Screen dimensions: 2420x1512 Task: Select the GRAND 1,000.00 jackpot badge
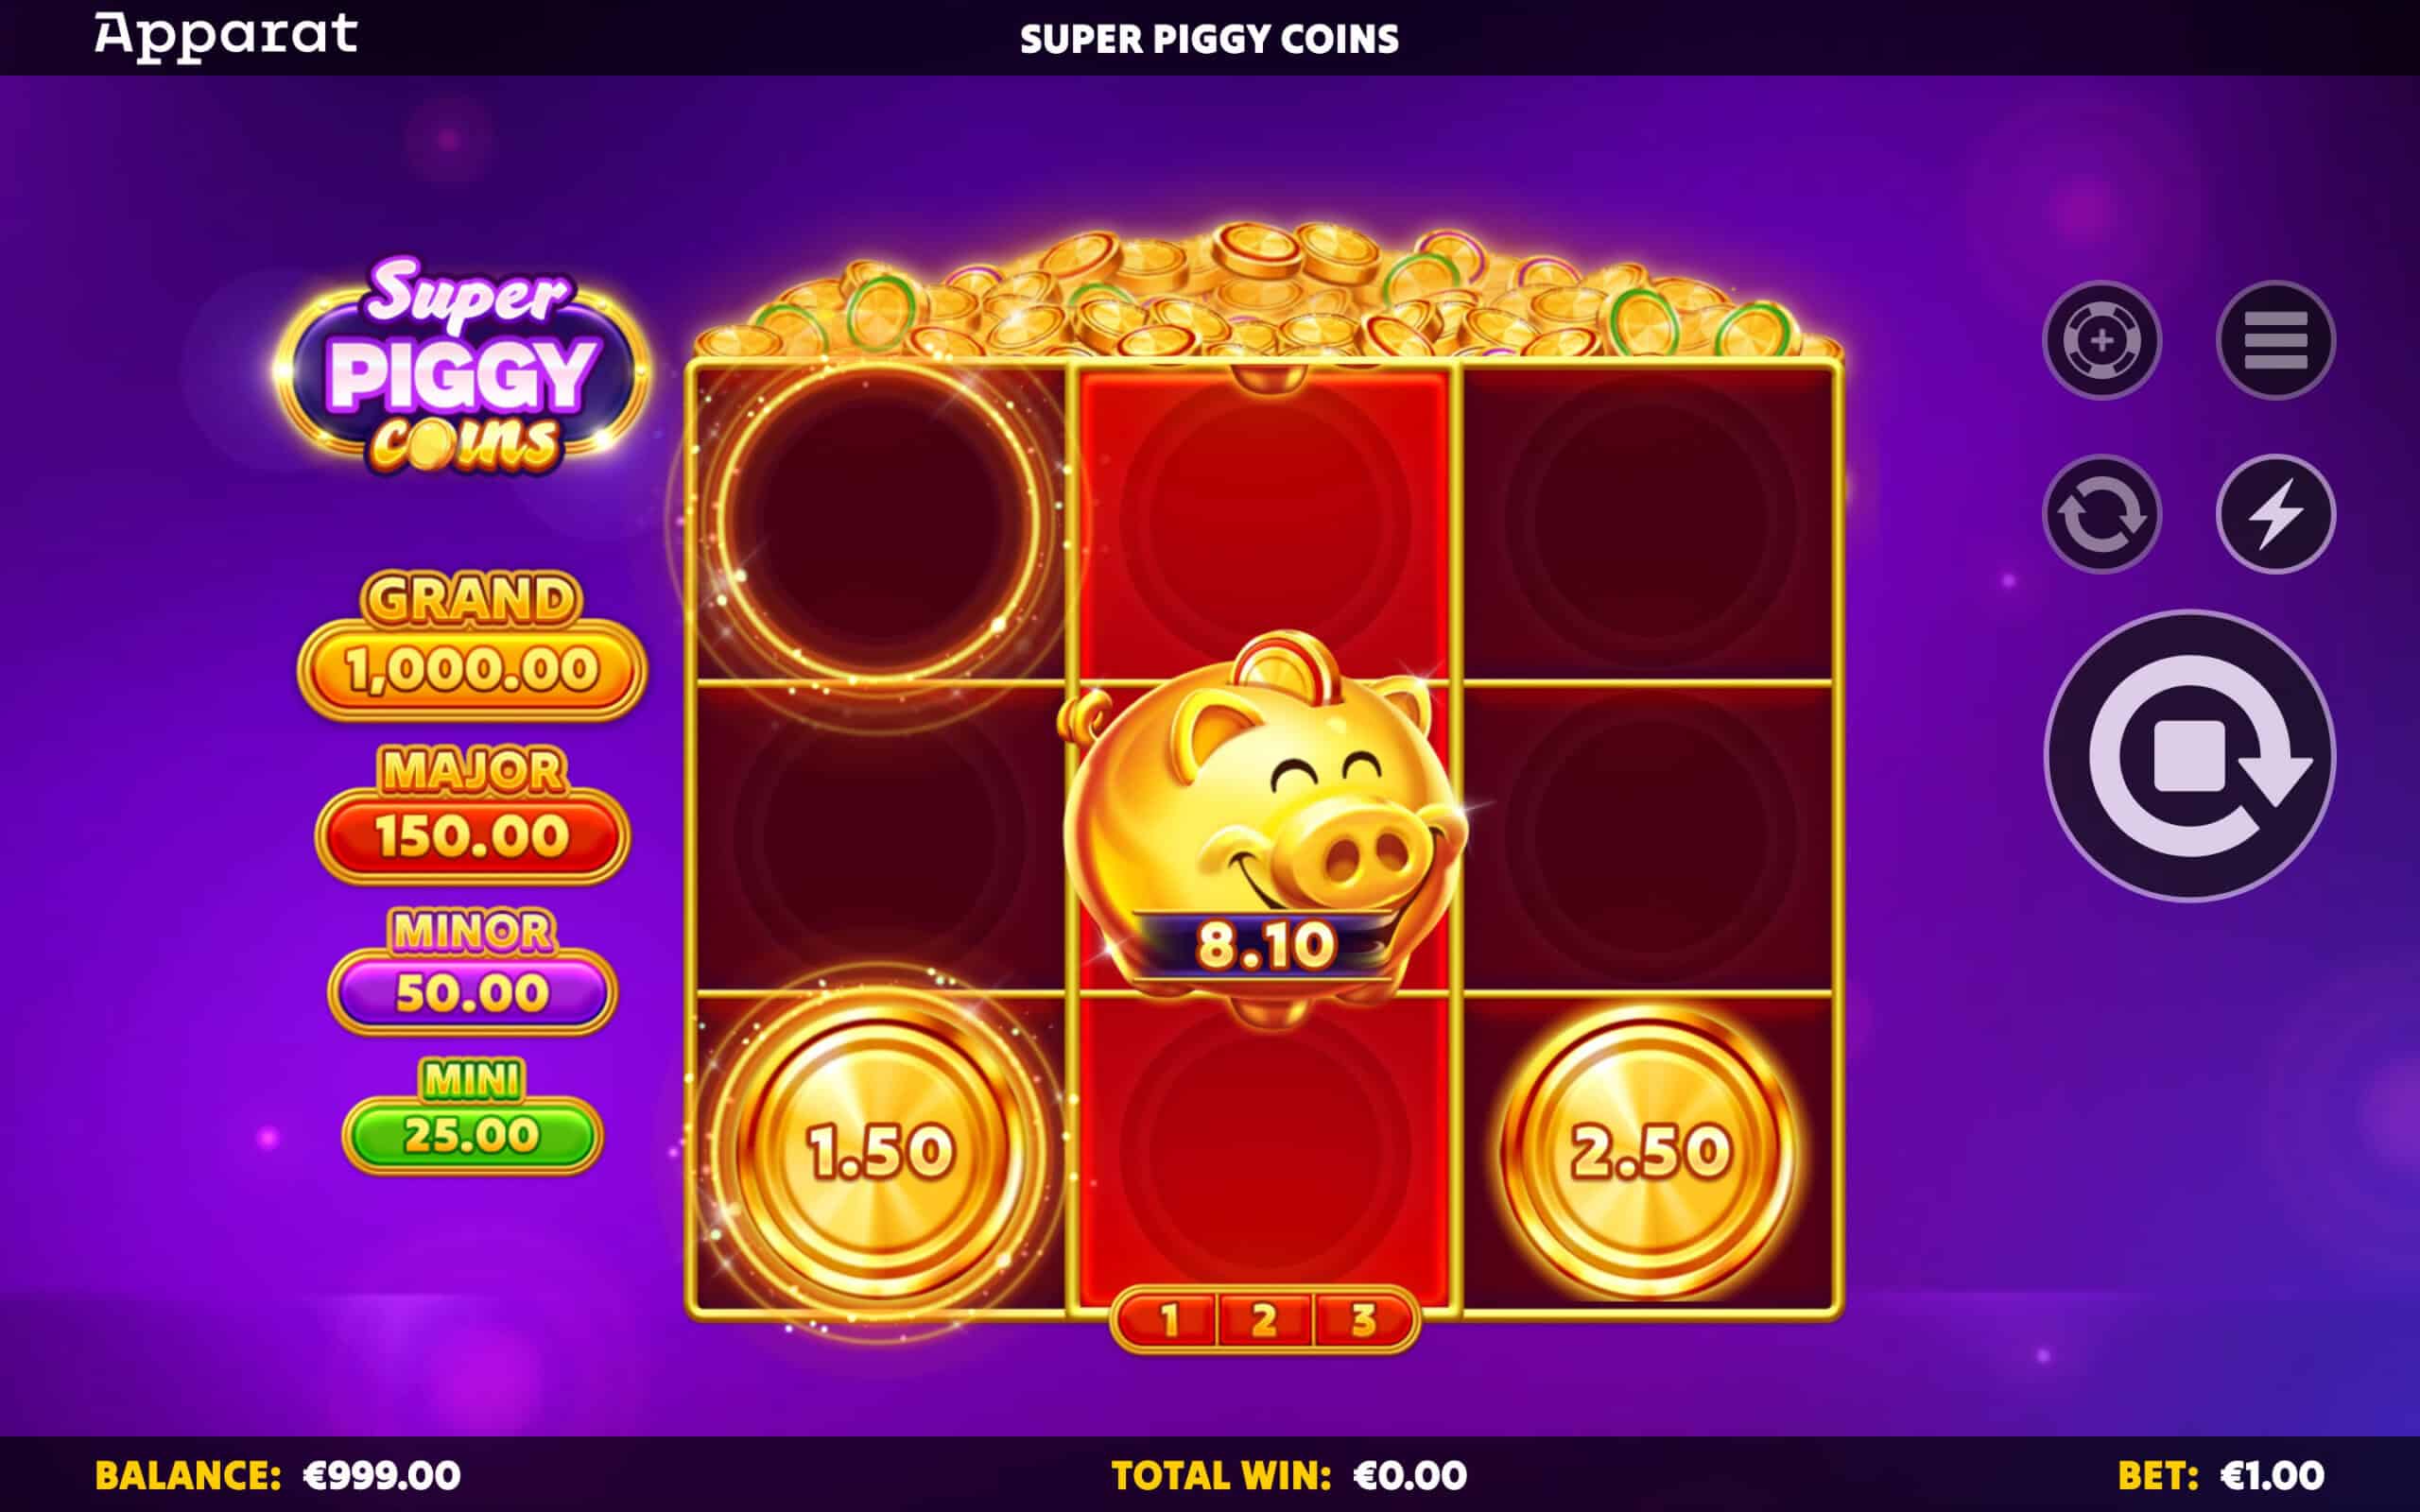click(472, 645)
